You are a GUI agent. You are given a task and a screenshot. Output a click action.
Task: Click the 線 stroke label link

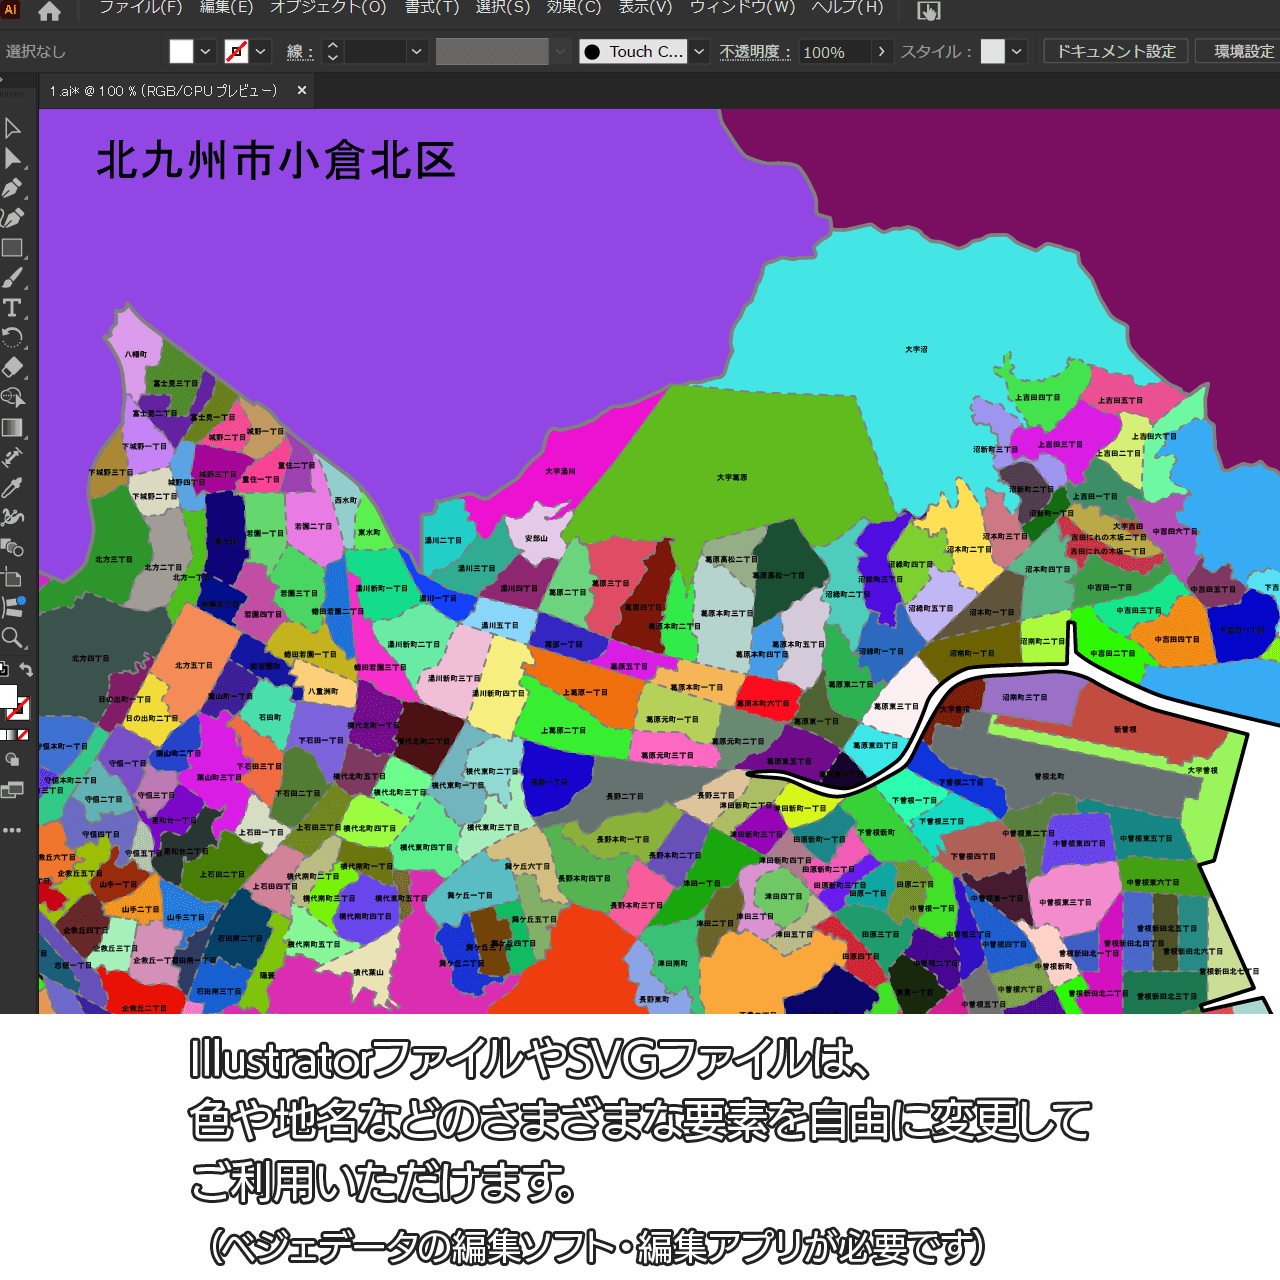[x=300, y=52]
